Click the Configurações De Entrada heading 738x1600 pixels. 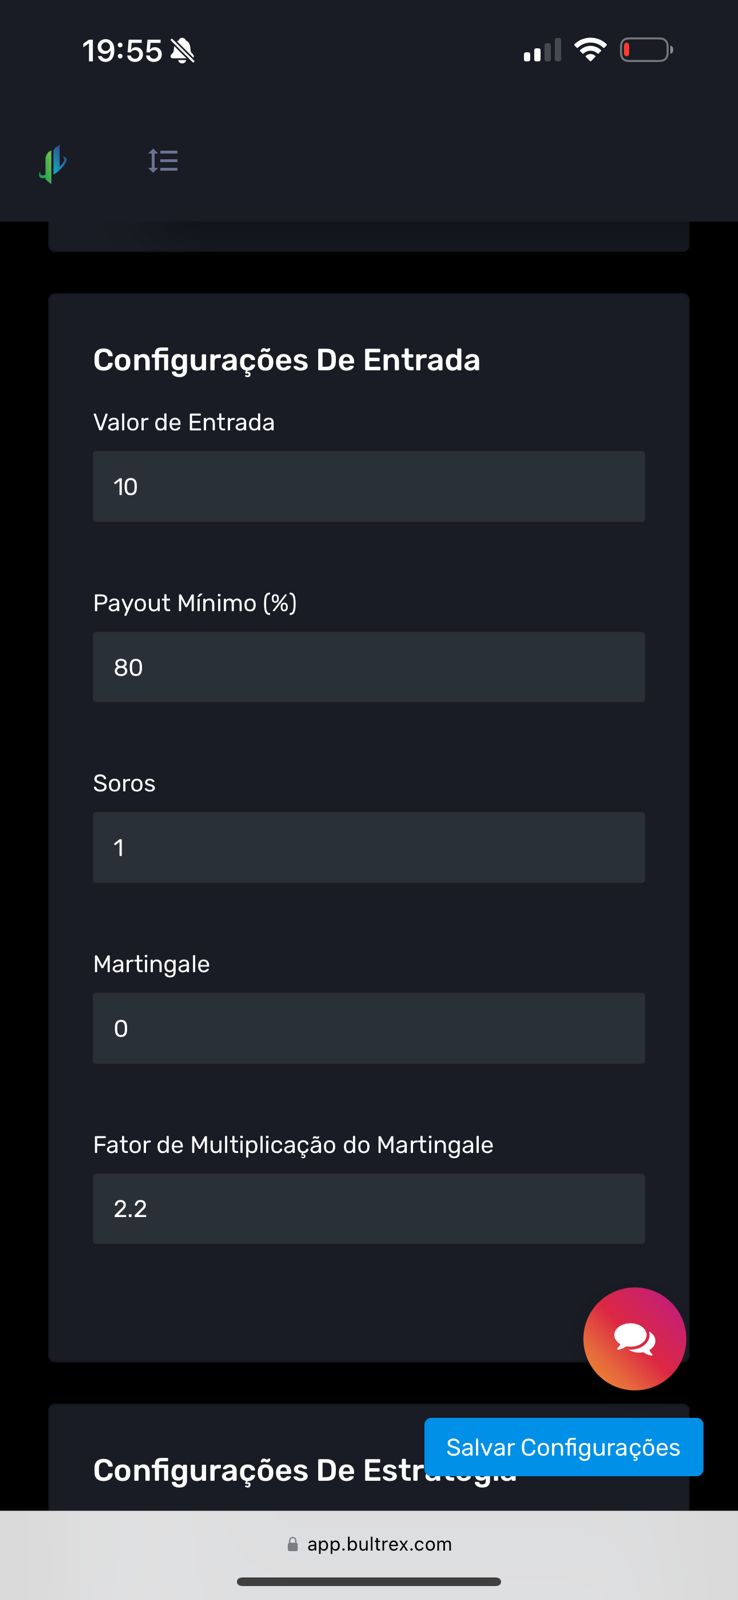coord(286,360)
